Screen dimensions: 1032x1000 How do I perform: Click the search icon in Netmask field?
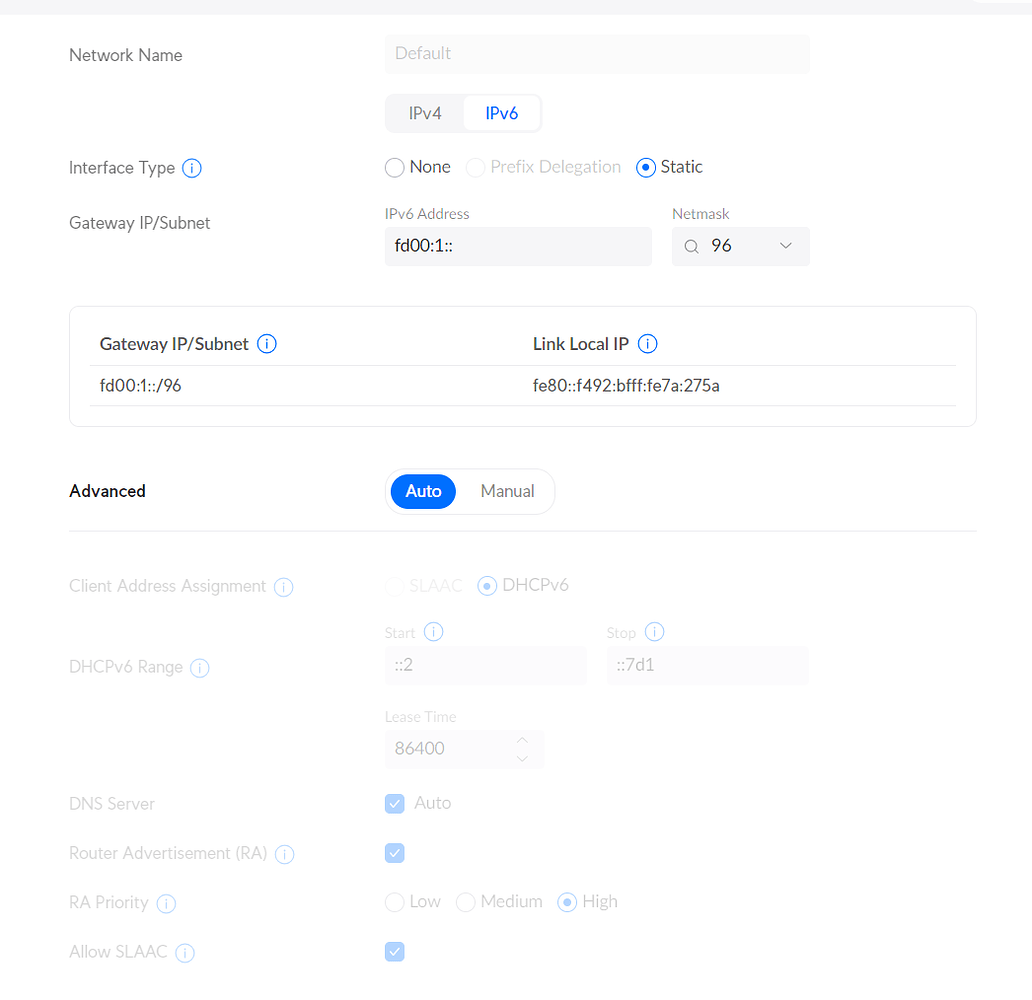tap(691, 246)
